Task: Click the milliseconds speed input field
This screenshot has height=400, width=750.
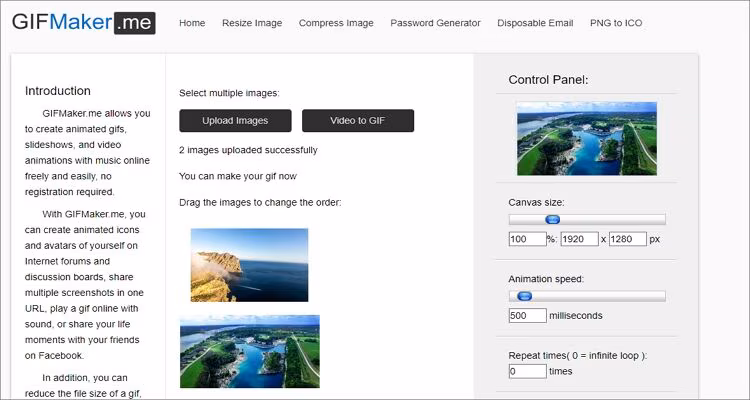Action: click(x=527, y=315)
